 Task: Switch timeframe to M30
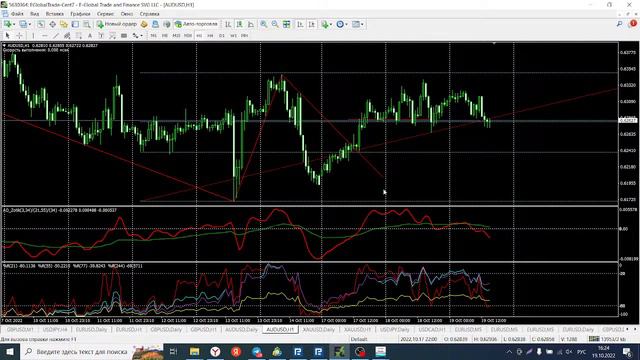coord(187,36)
